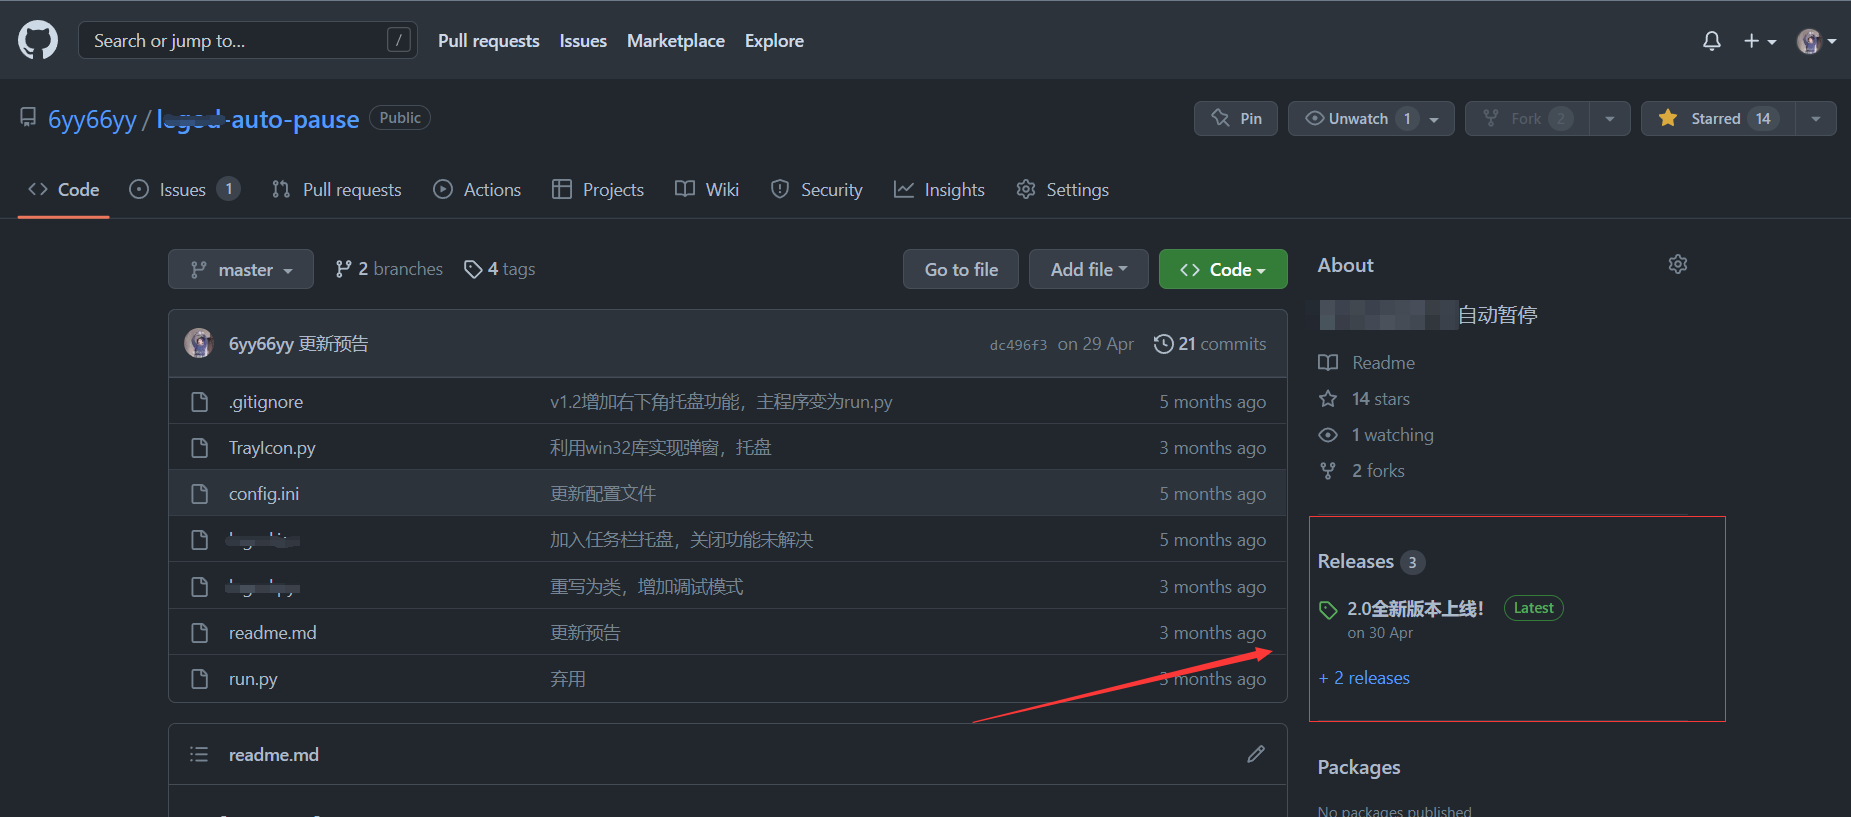View the 1 watching link

point(1376,434)
